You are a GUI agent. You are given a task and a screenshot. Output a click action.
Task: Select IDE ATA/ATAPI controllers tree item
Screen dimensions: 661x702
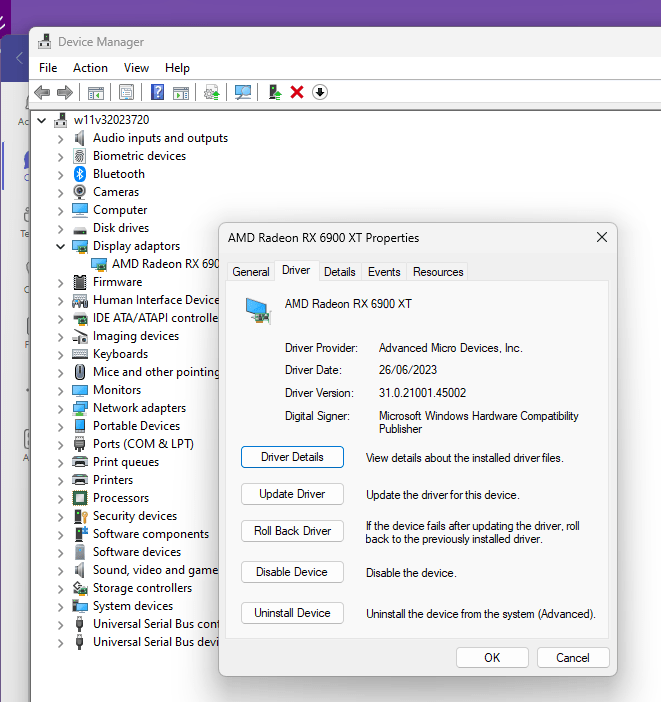155,318
